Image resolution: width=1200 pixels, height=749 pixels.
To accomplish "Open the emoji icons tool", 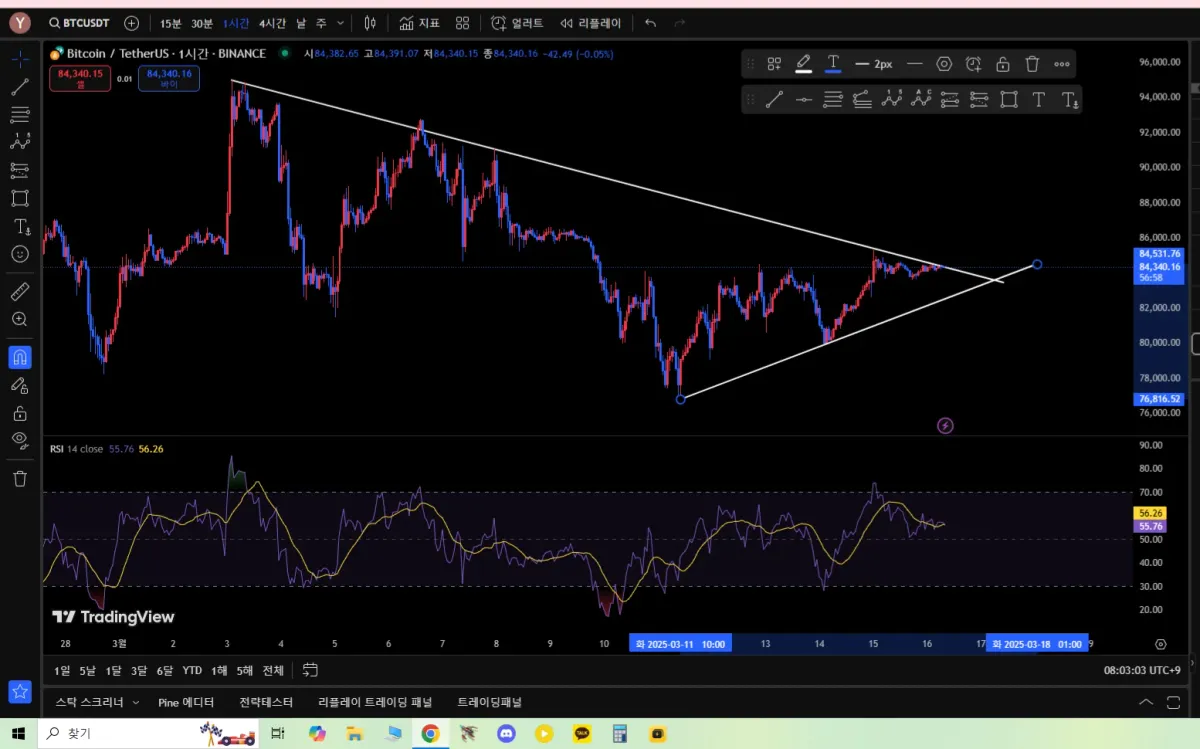I will [19, 254].
